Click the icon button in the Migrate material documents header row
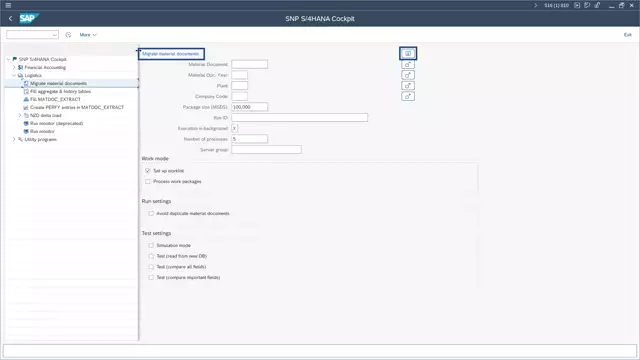The height and width of the screenshot is (360, 640). coord(408,53)
